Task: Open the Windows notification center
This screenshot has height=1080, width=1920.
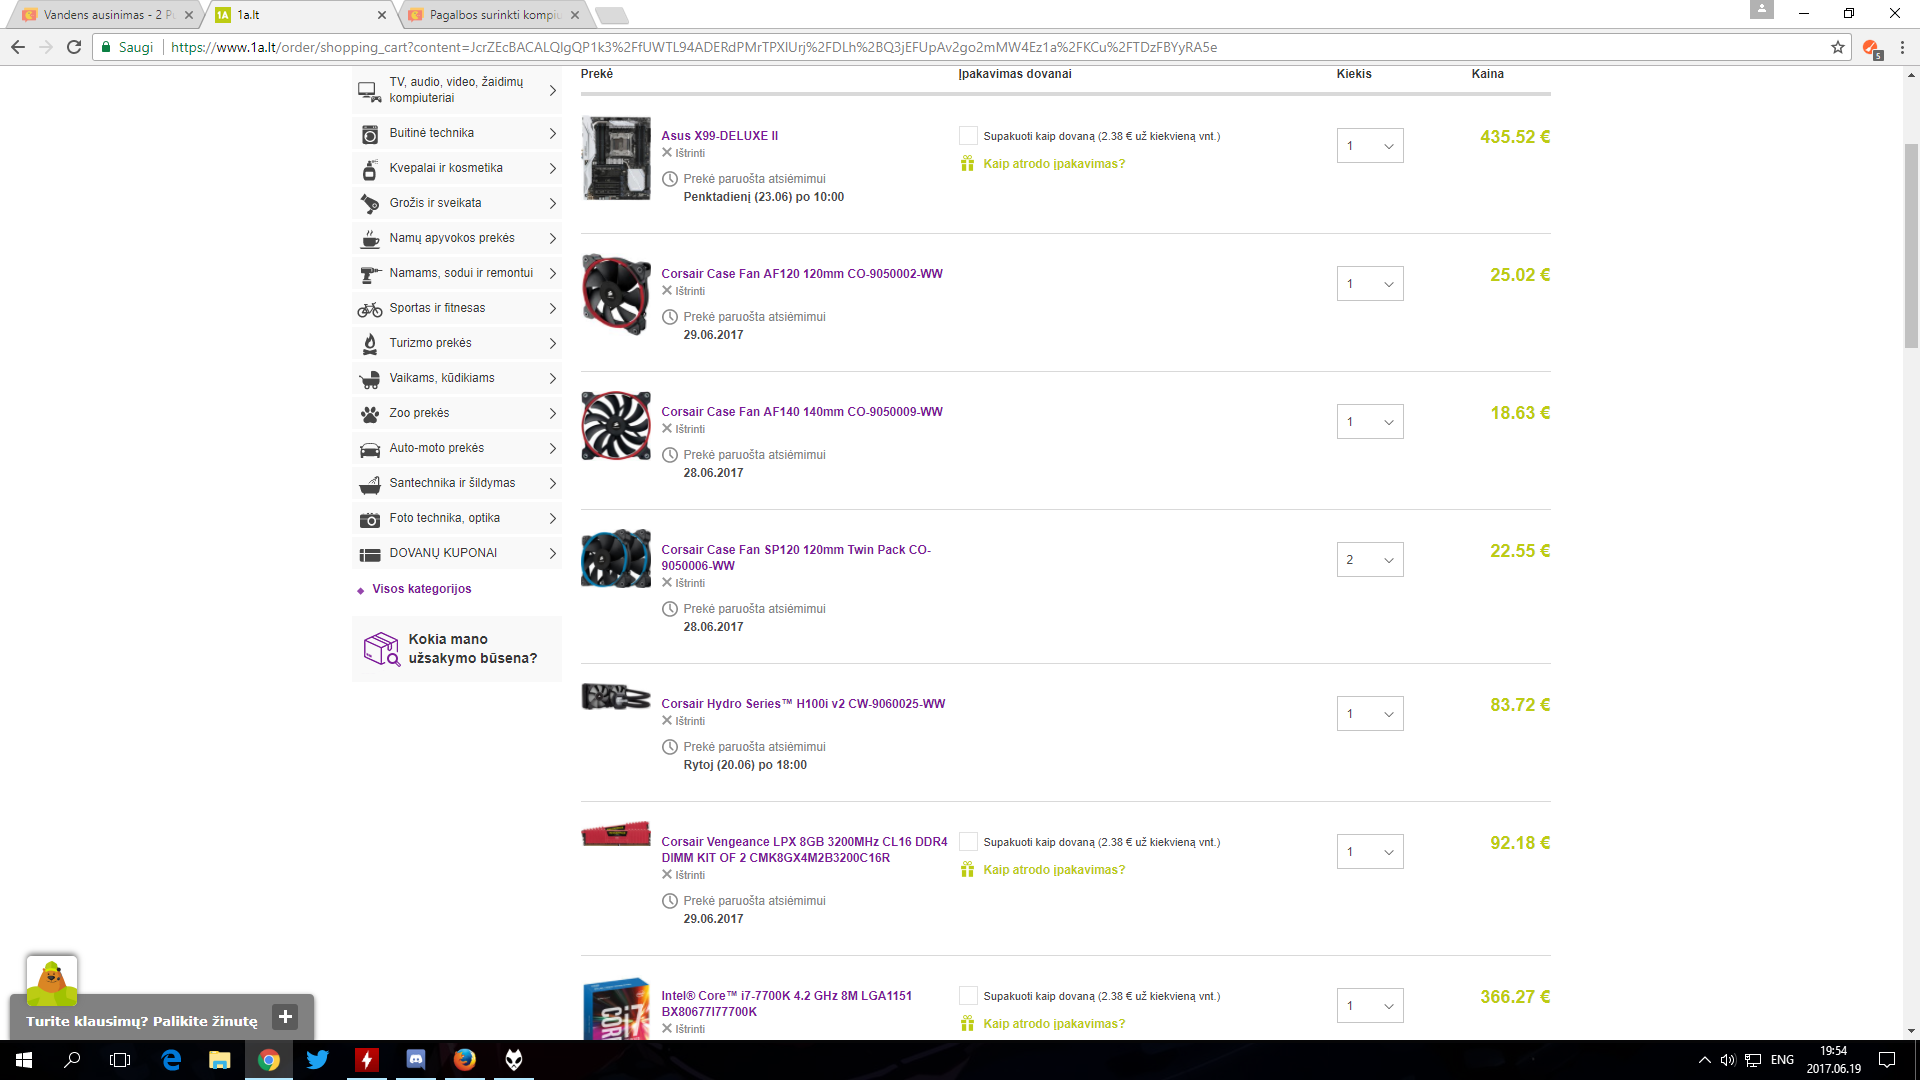Action: click(x=1887, y=1060)
